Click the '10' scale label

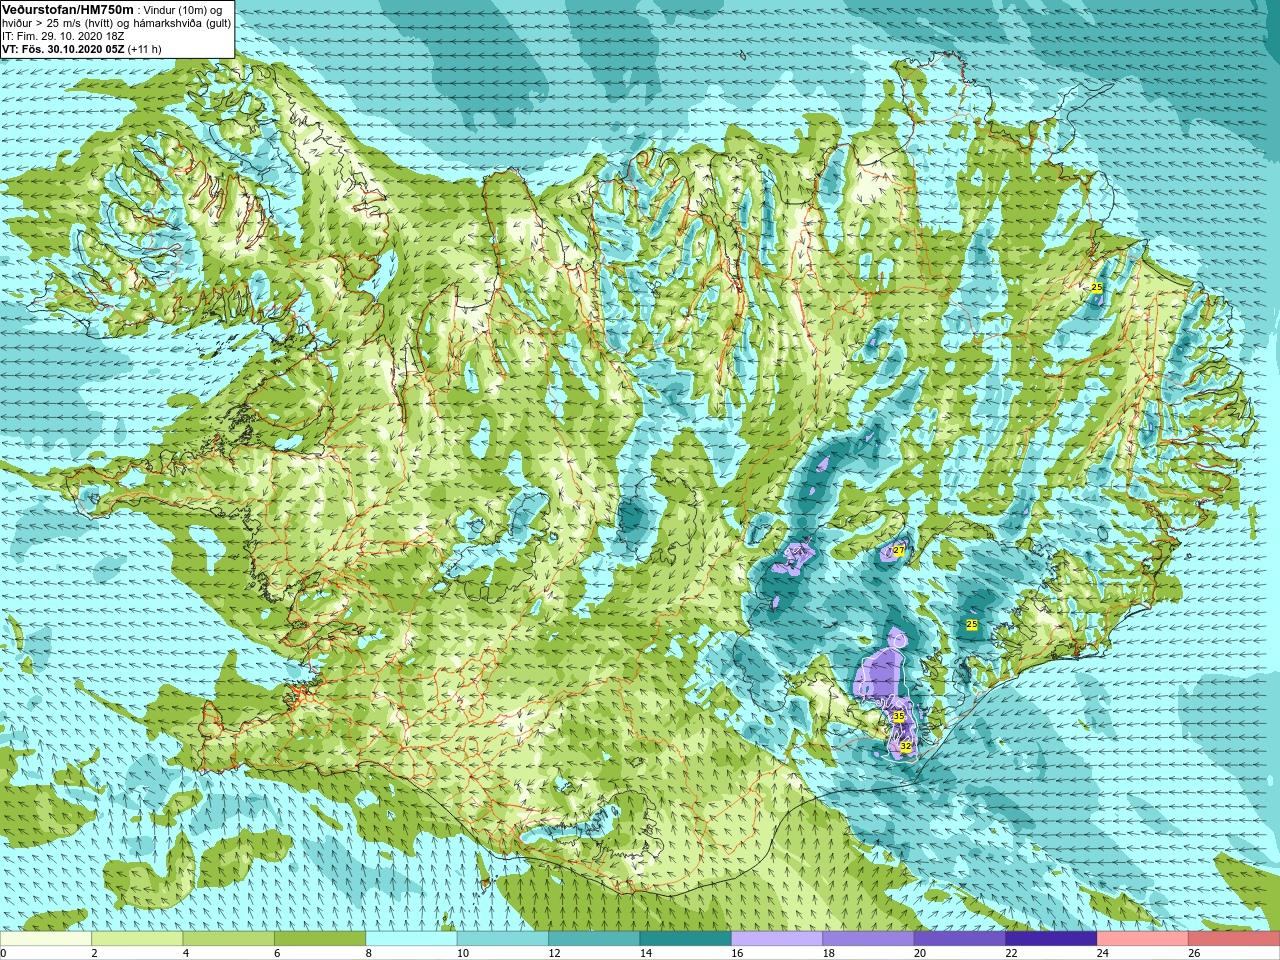click(462, 953)
